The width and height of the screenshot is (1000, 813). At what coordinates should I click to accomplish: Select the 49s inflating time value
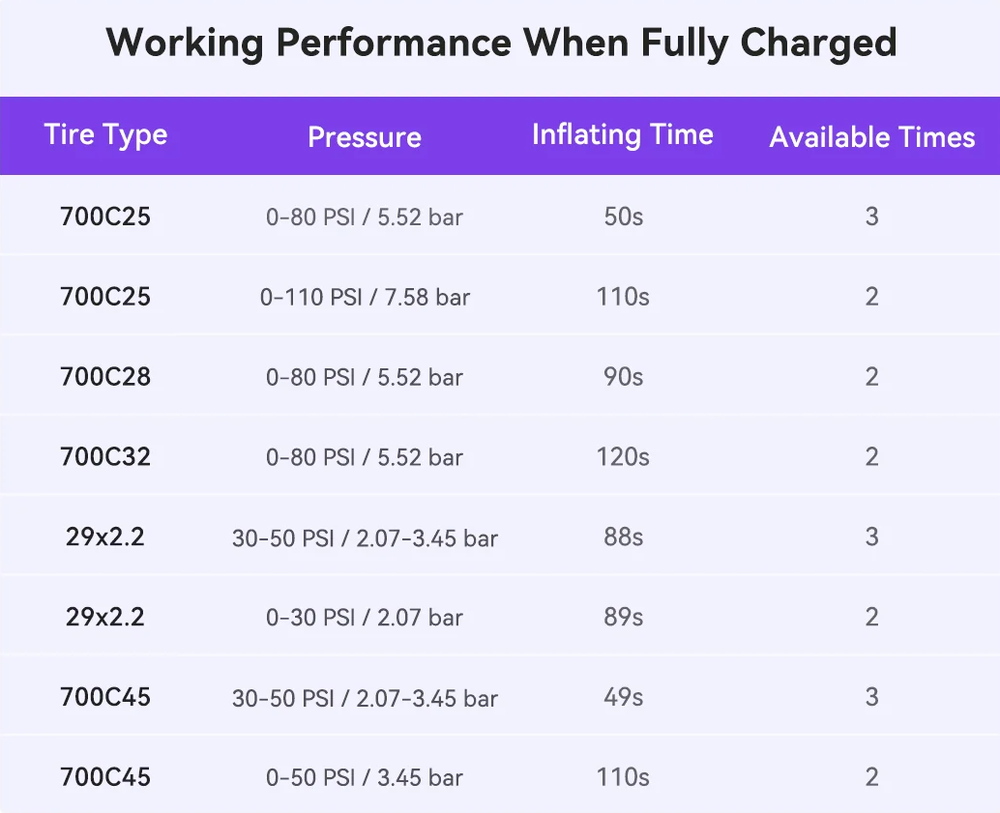point(623,697)
